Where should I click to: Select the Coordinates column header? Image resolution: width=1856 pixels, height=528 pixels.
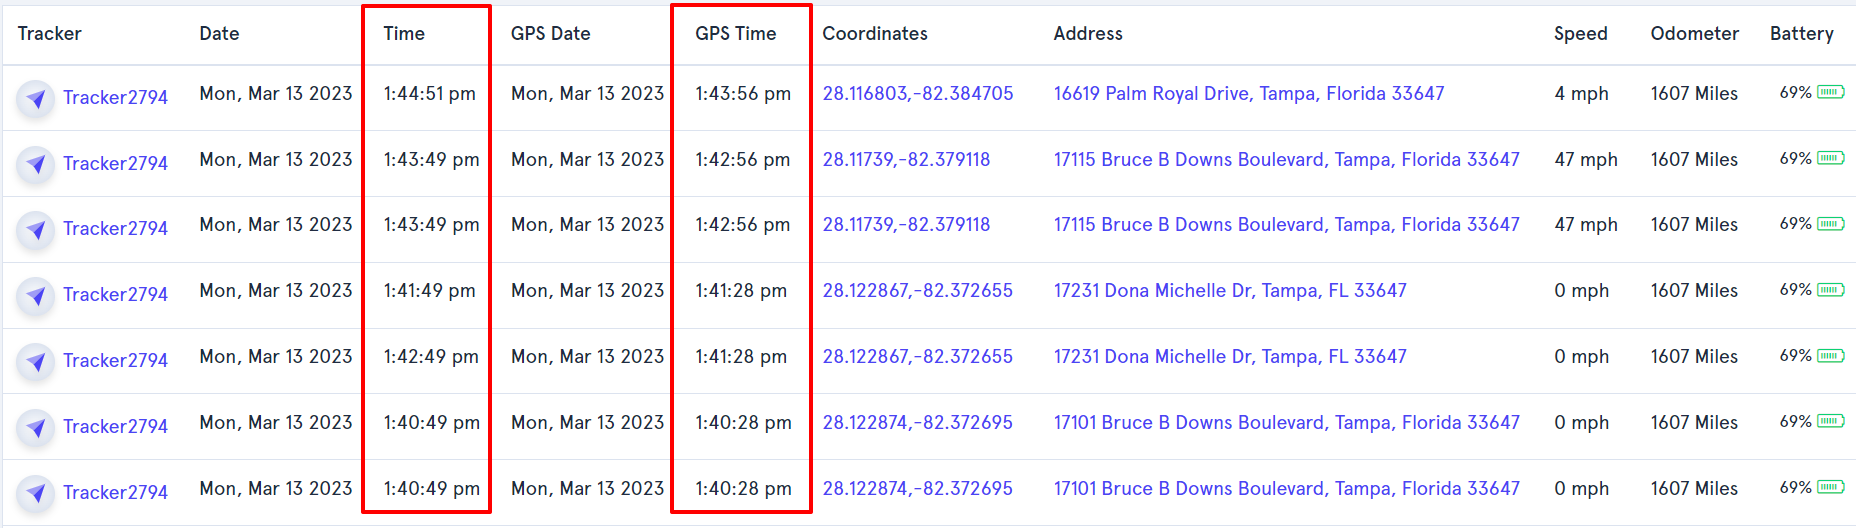click(x=875, y=33)
